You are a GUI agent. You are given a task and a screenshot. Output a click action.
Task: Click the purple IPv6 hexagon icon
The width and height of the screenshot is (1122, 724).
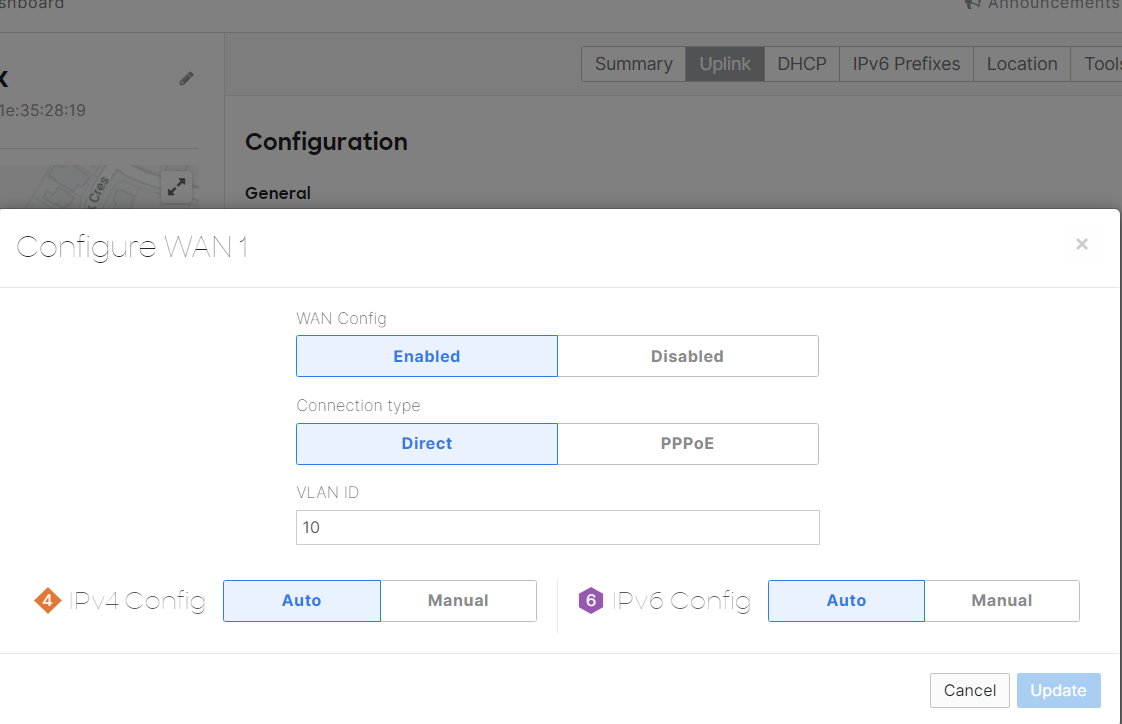(591, 600)
